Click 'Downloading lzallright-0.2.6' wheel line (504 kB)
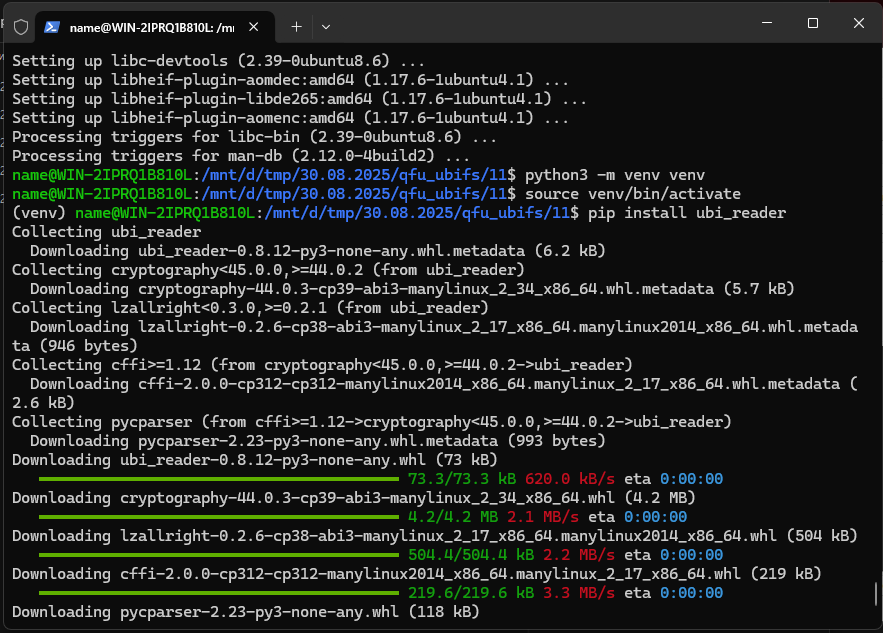 click(435, 536)
